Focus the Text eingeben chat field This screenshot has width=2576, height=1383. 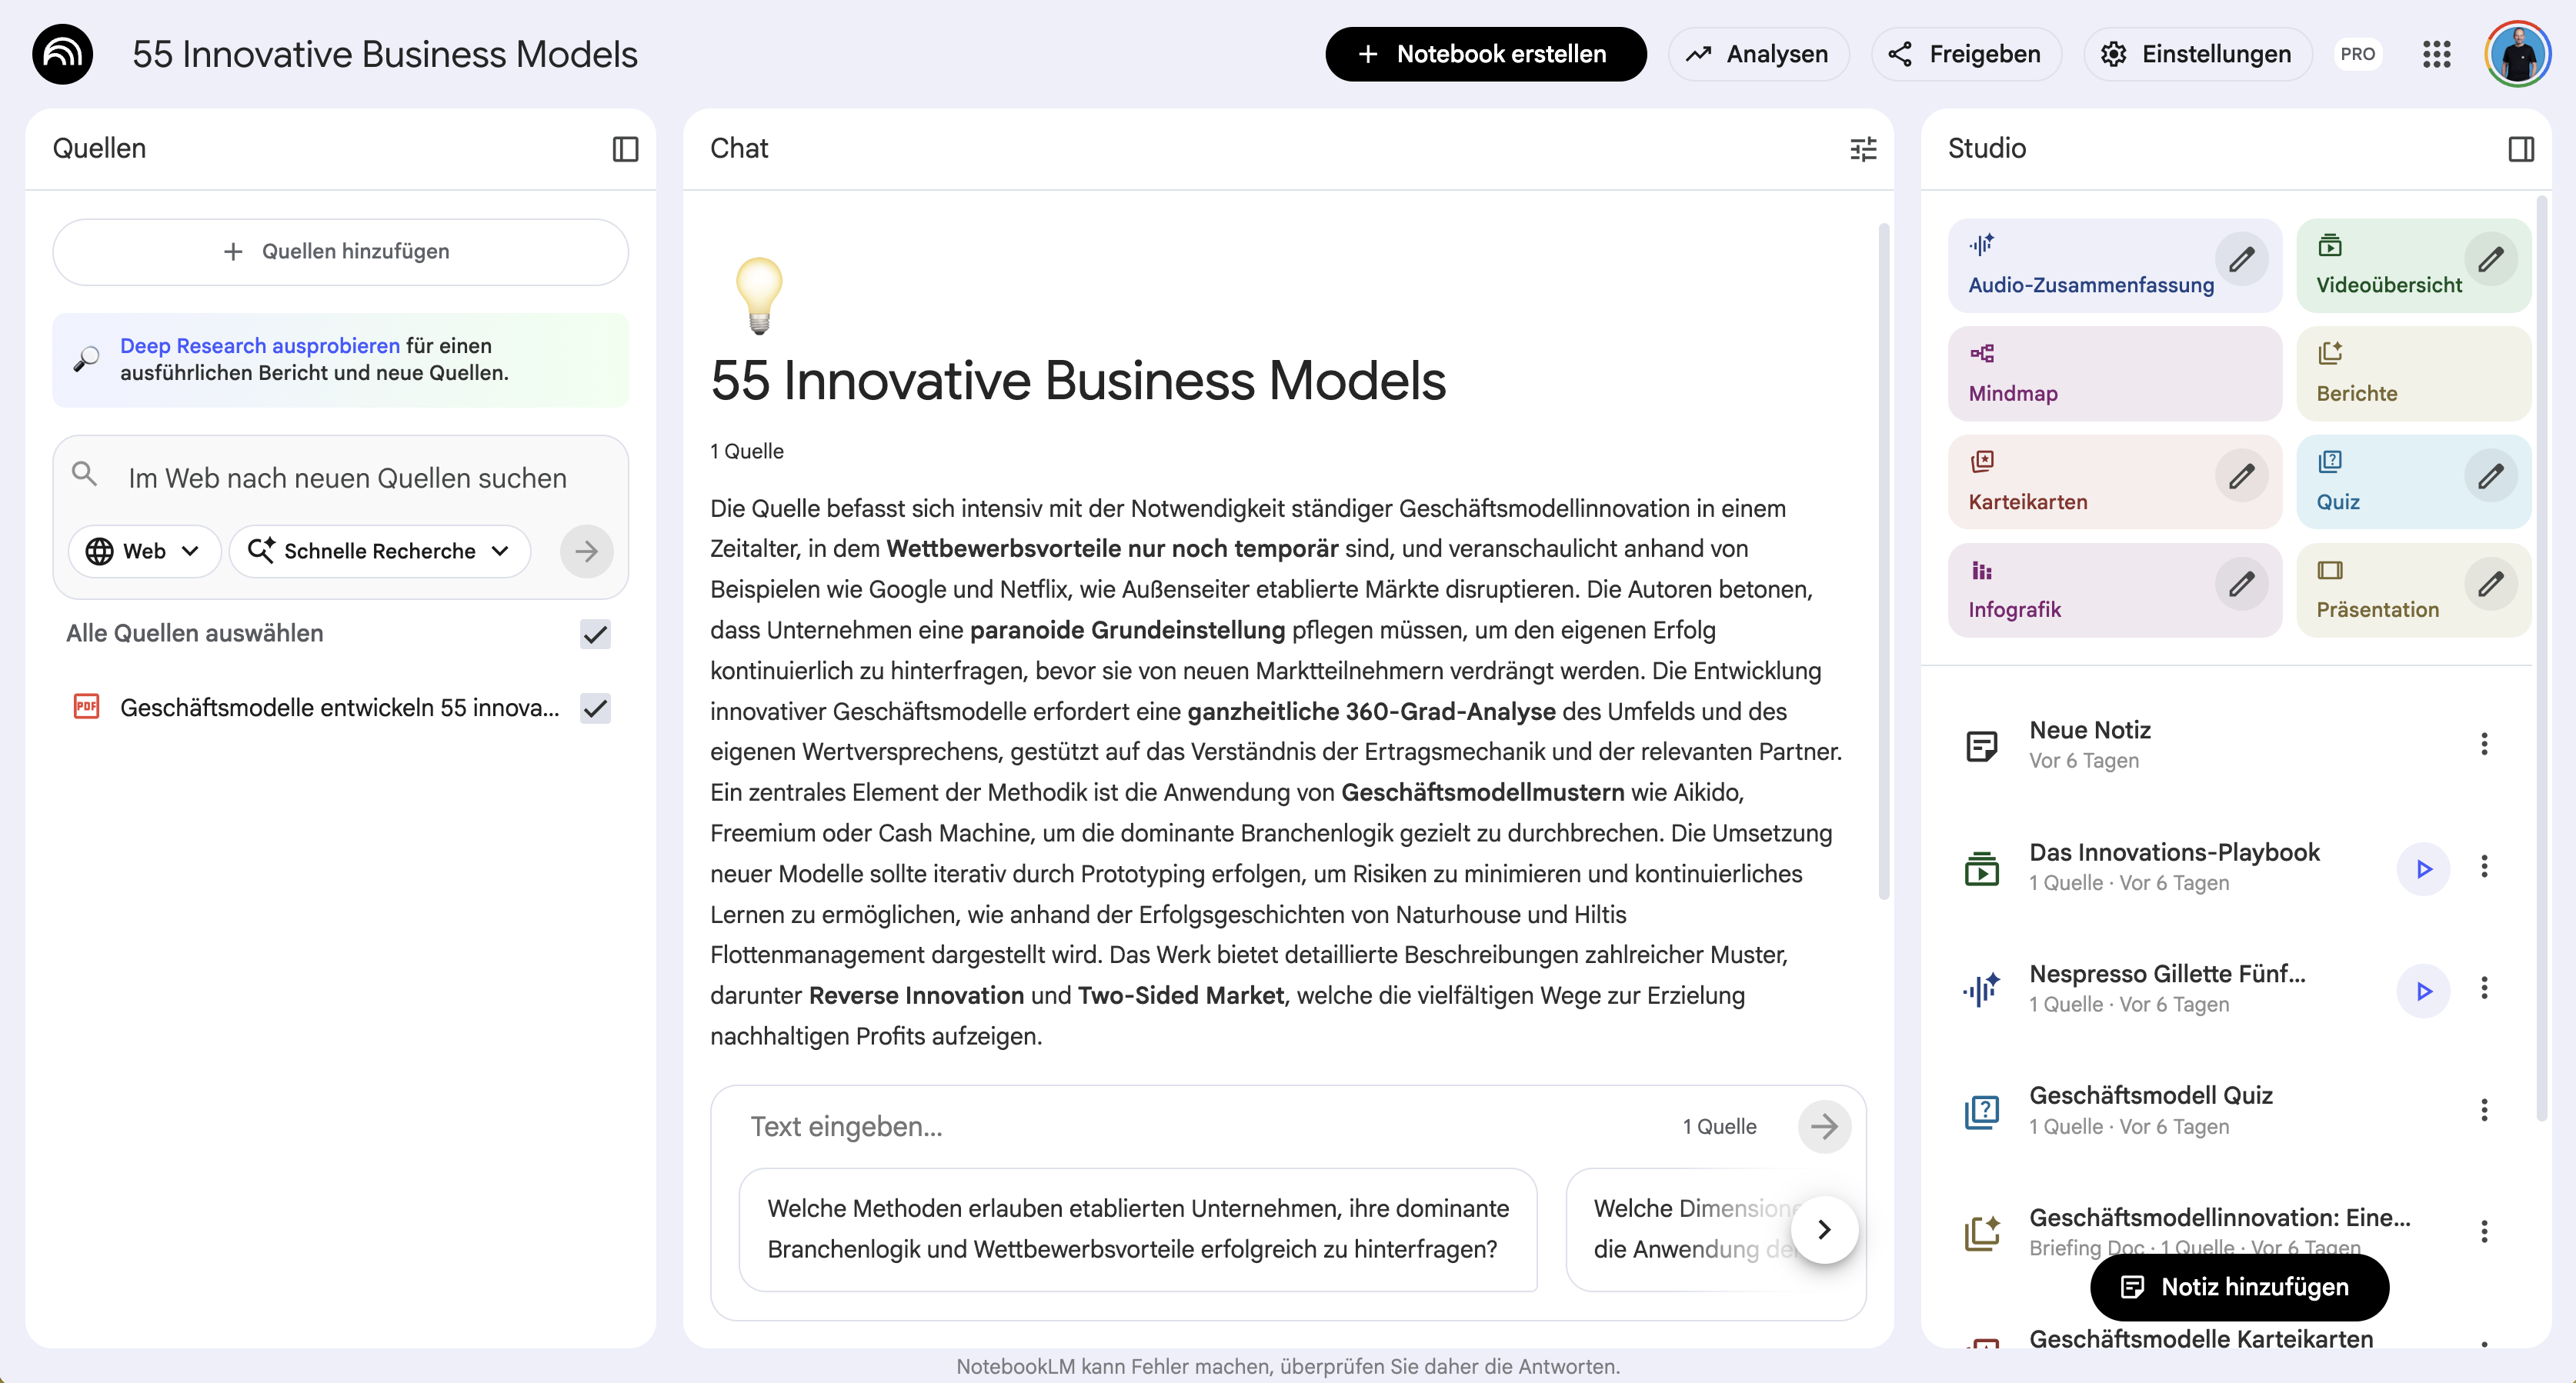1200,1127
